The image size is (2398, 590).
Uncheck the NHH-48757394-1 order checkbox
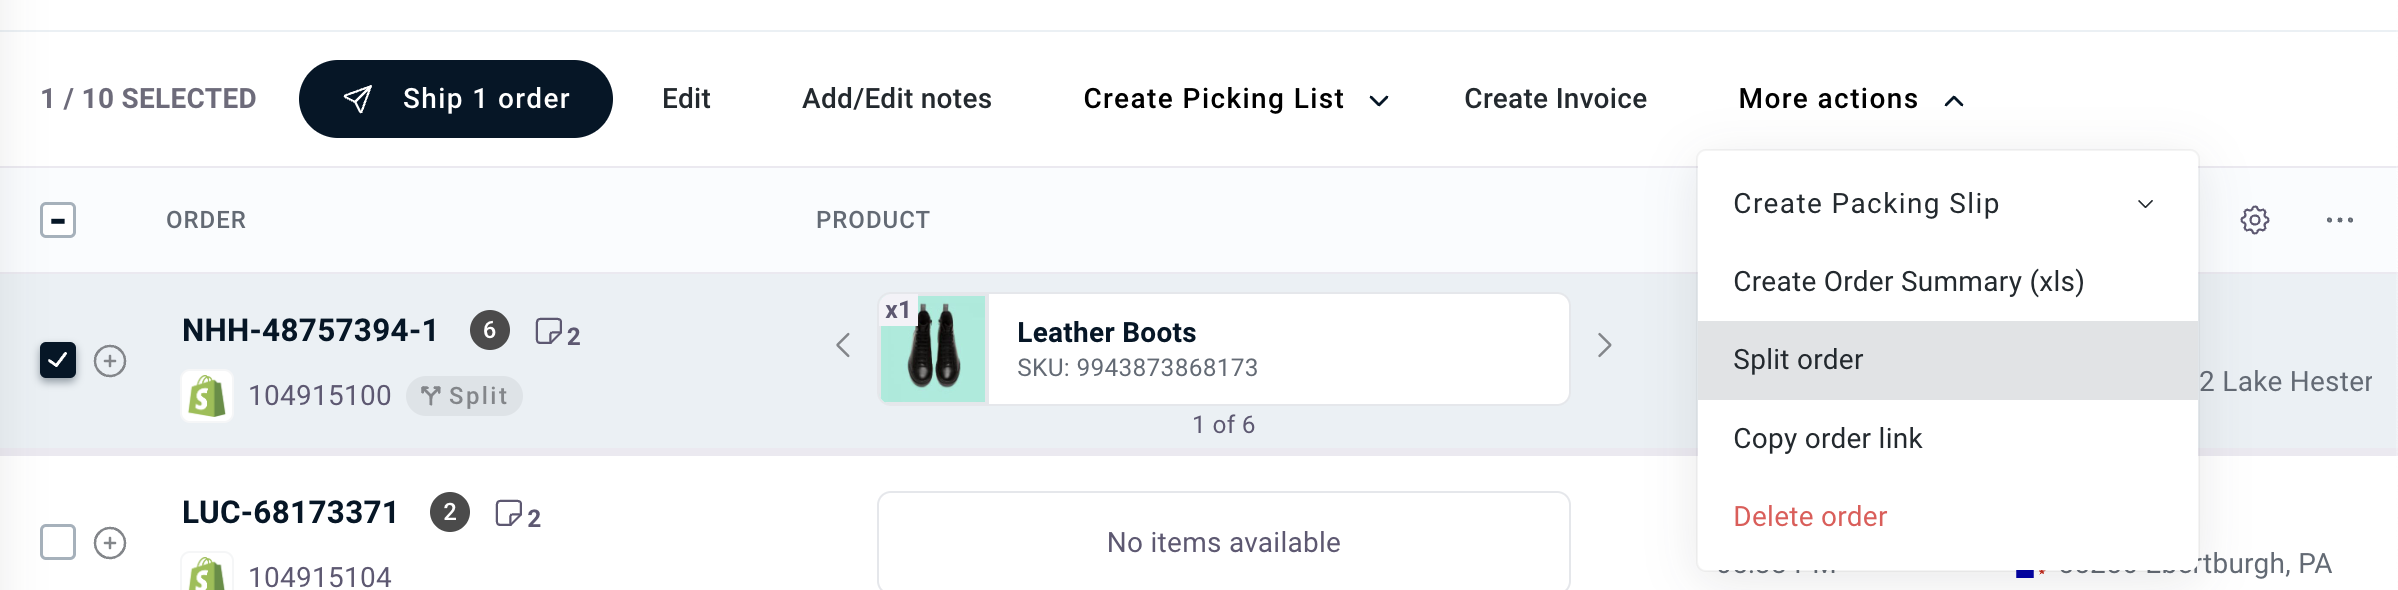click(x=58, y=360)
